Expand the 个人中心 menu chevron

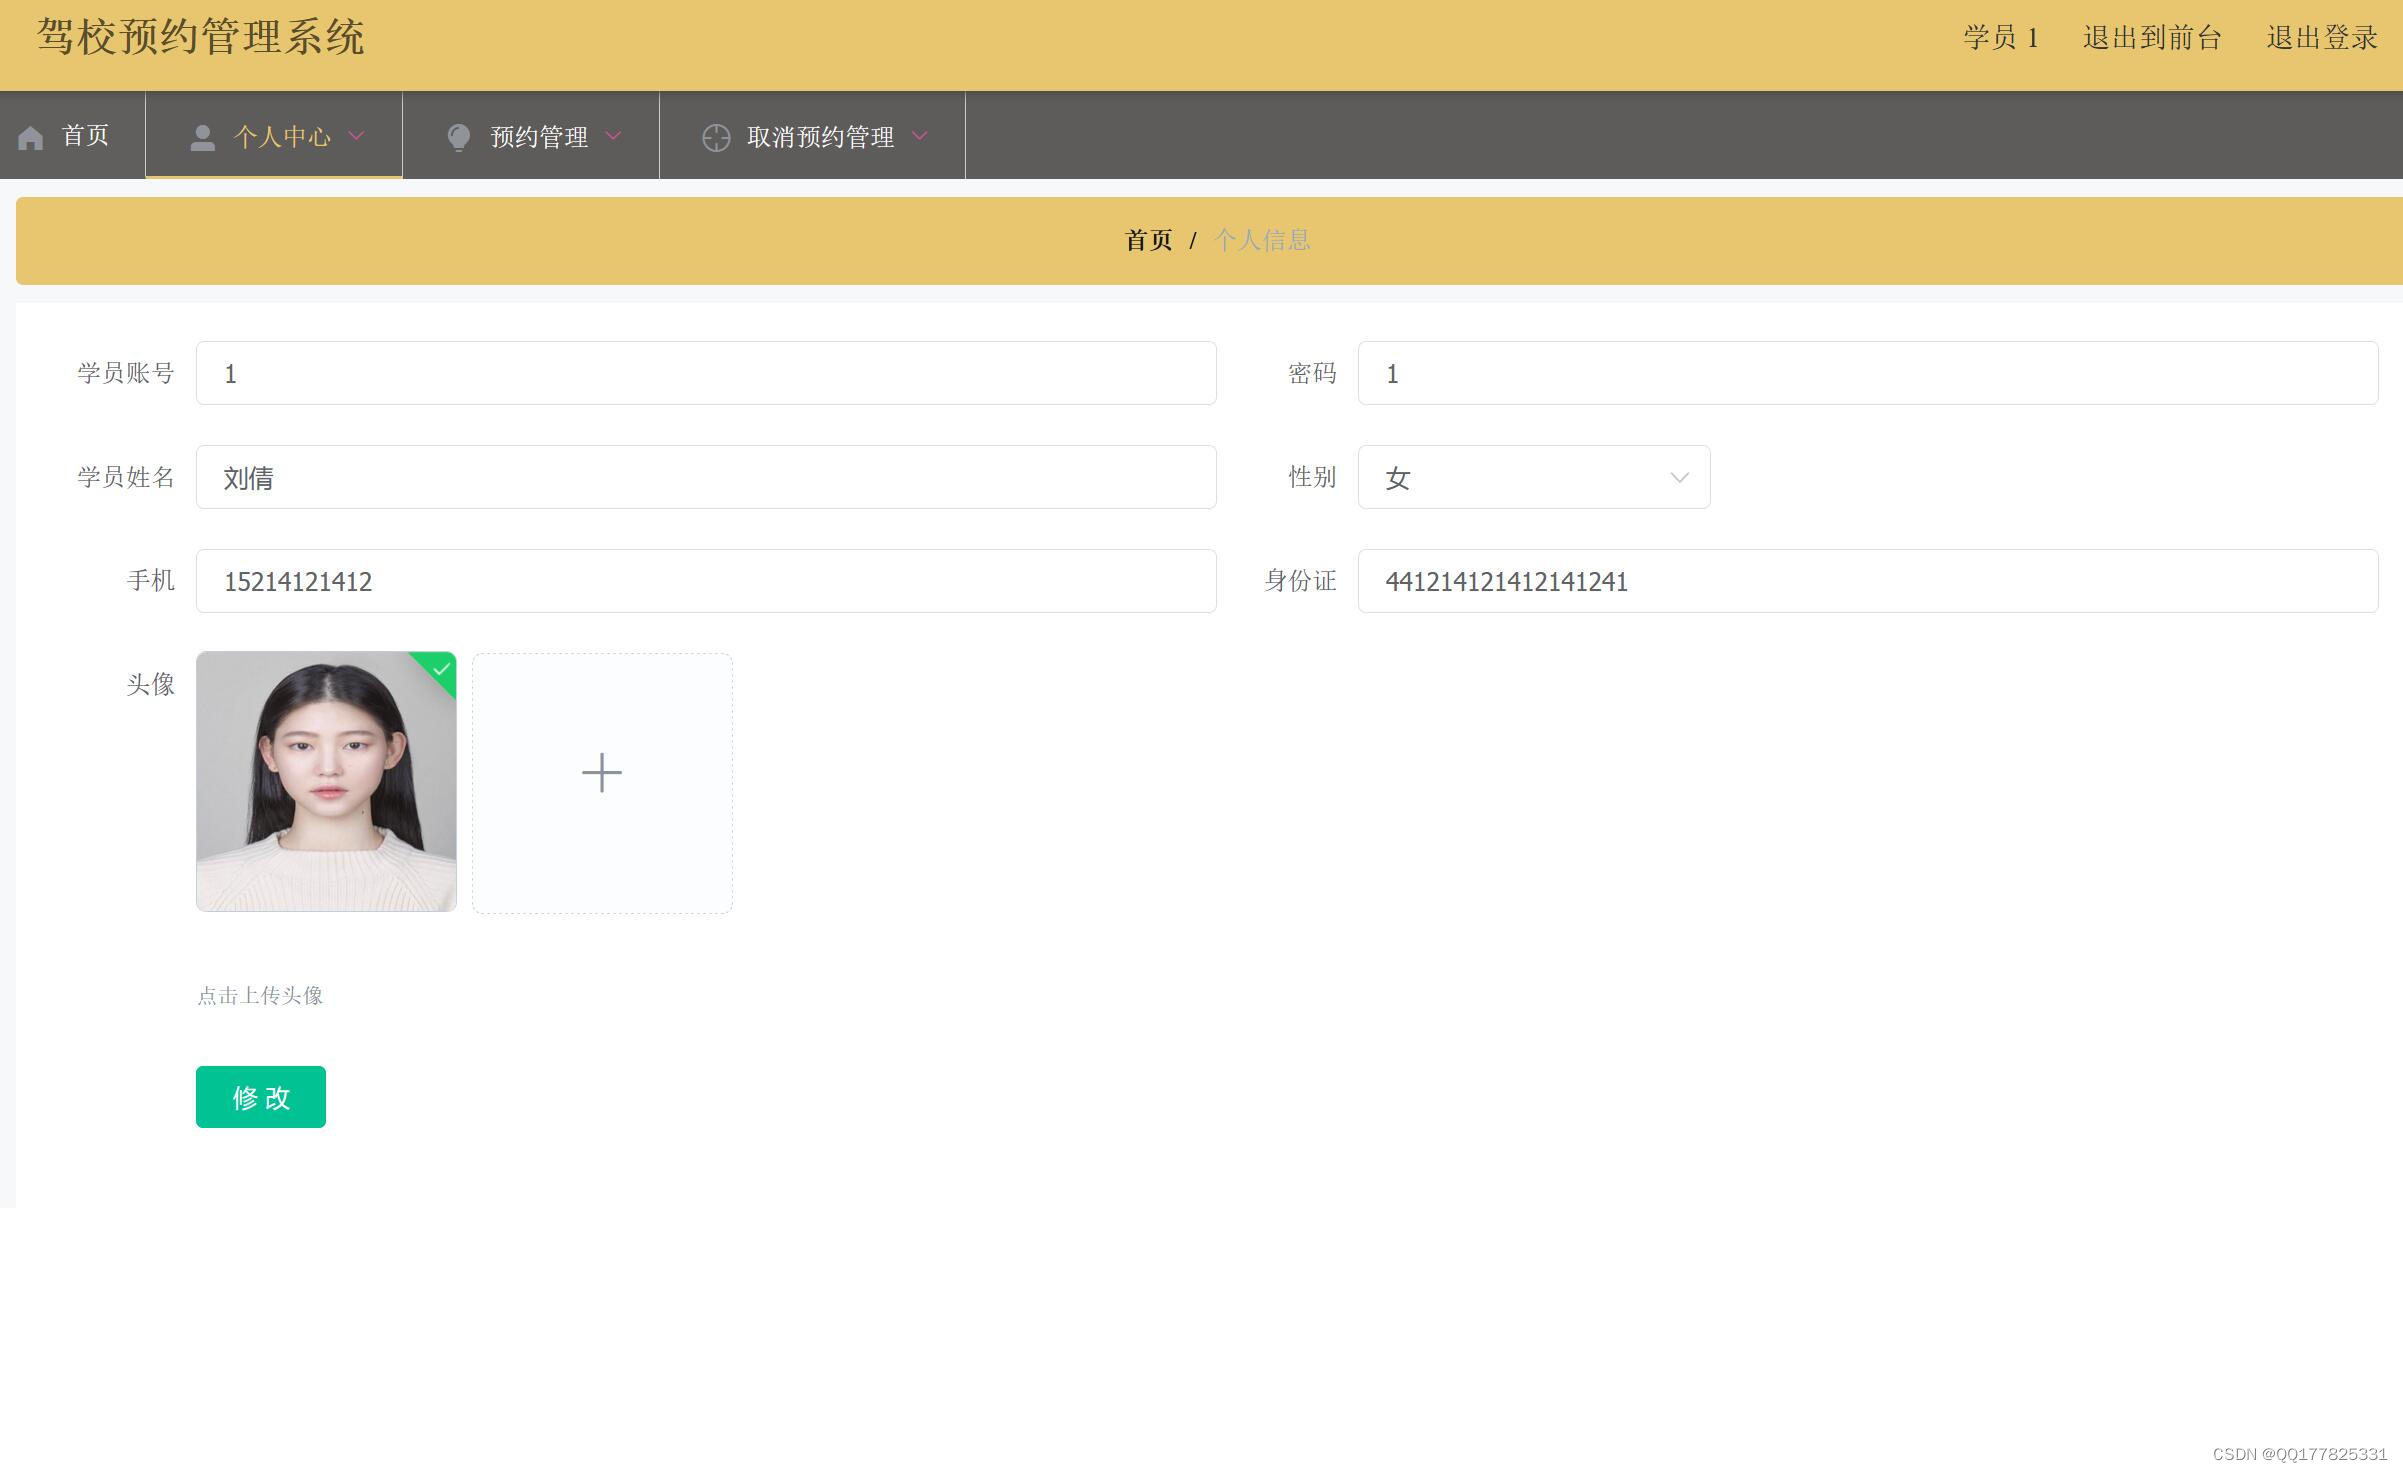pyautogui.click(x=356, y=136)
